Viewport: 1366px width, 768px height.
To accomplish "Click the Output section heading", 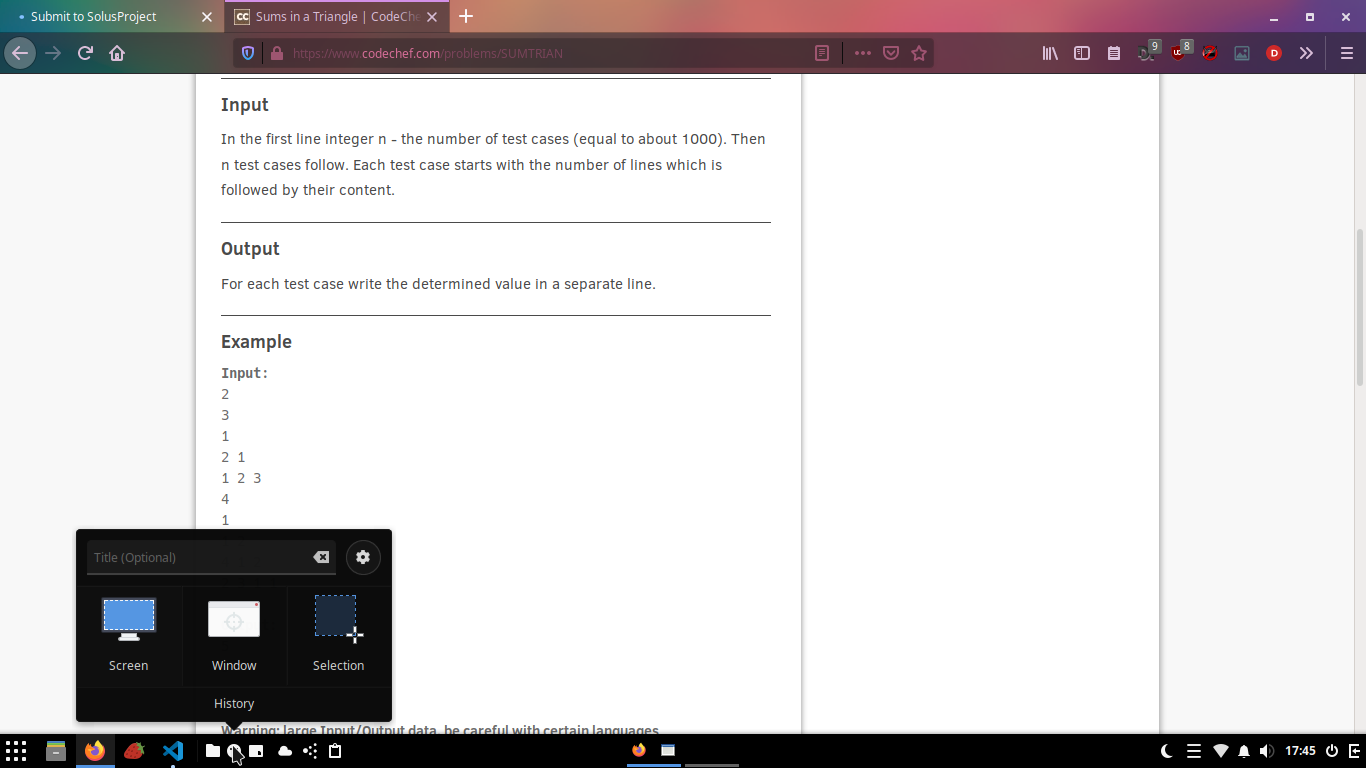I will pyautogui.click(x=250, y=249).
